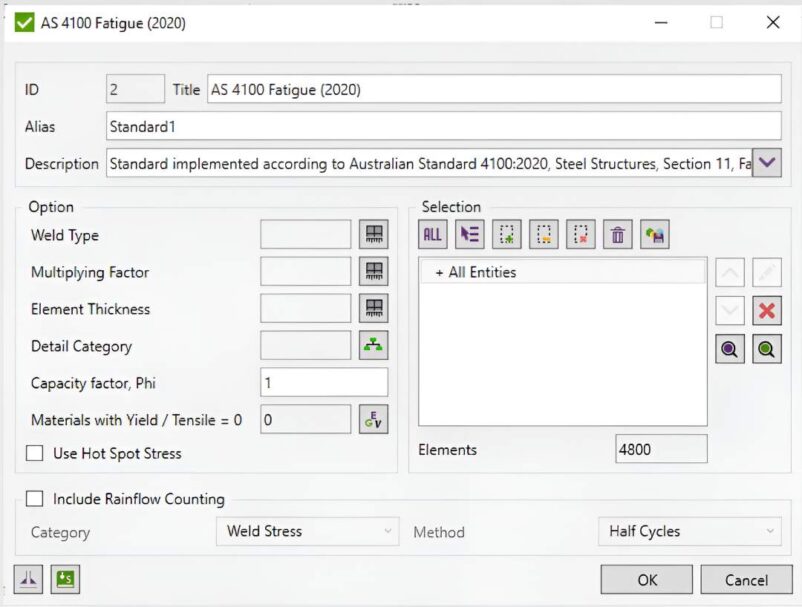Open the Method dropdown showing Half Cycles
This screenshot has height=607, width=802.
(688, 531)
